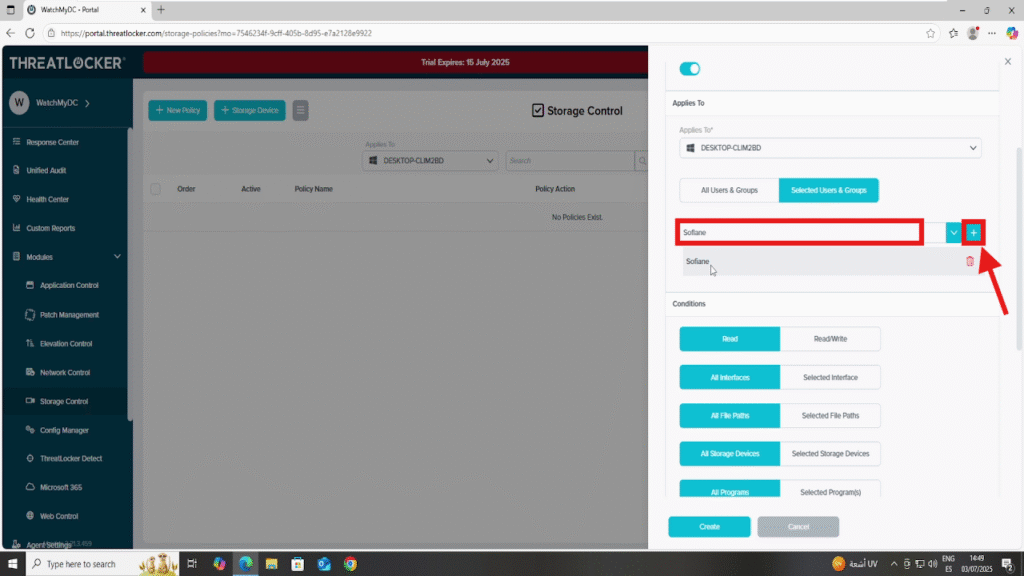Switch to All Users & Groups tab
The image size is (1024, 576).
click(x=729, y=190)
